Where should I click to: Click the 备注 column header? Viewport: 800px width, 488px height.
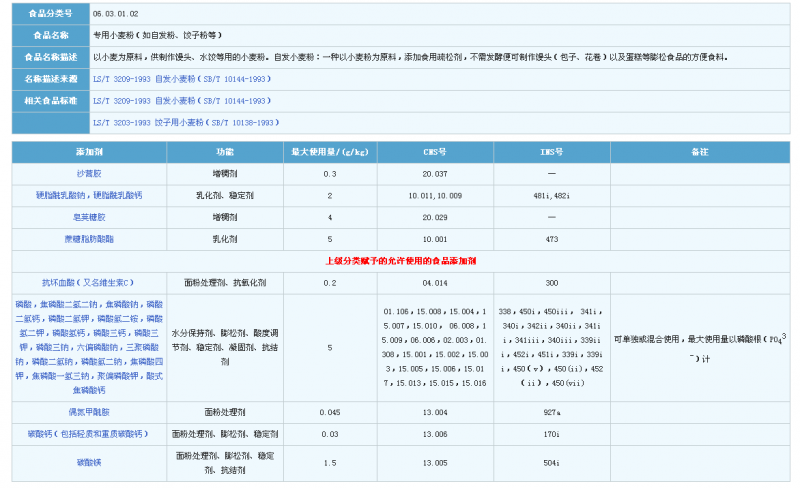tap(699, 151)
